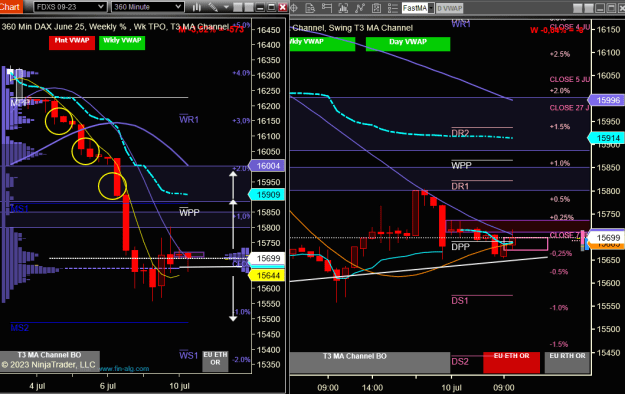Click the www.fin-alg.com link
Image resolution: width=625 pixels, height=394 pixels.
[x=124, y=368]
